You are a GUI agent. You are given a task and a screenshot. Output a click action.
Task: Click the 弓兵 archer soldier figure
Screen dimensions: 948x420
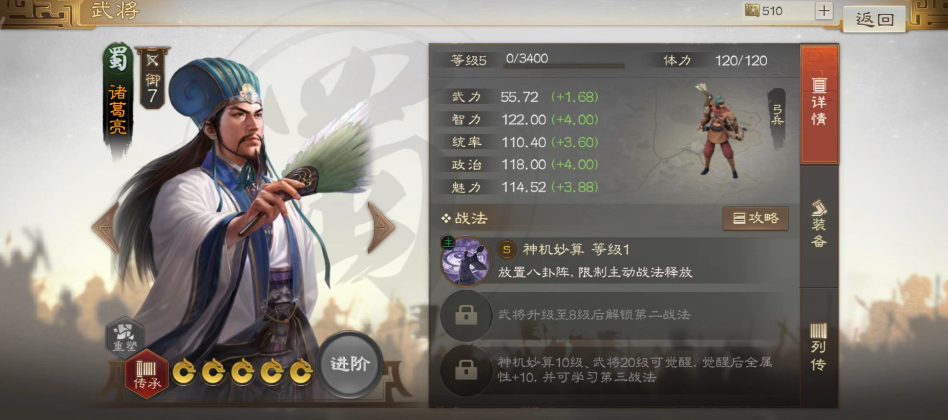point(718,131)
